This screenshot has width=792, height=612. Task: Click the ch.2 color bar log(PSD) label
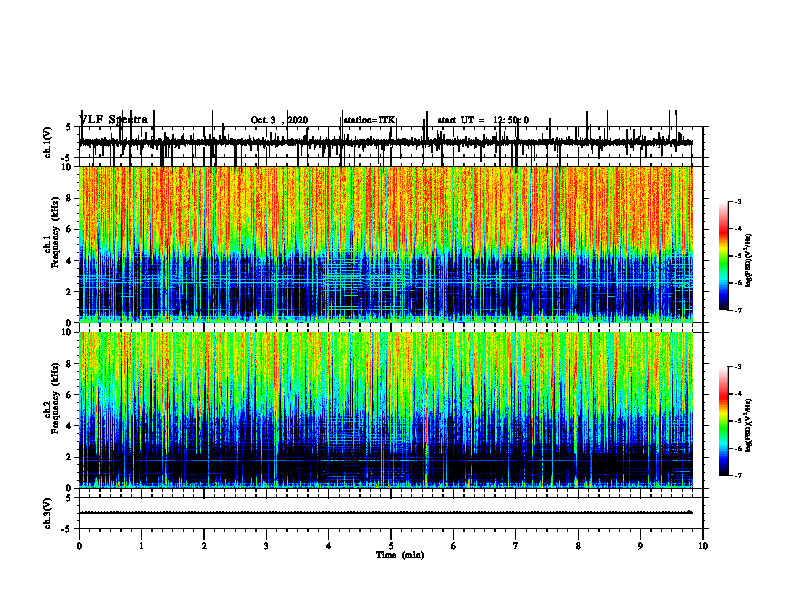[x=748, y=425]
